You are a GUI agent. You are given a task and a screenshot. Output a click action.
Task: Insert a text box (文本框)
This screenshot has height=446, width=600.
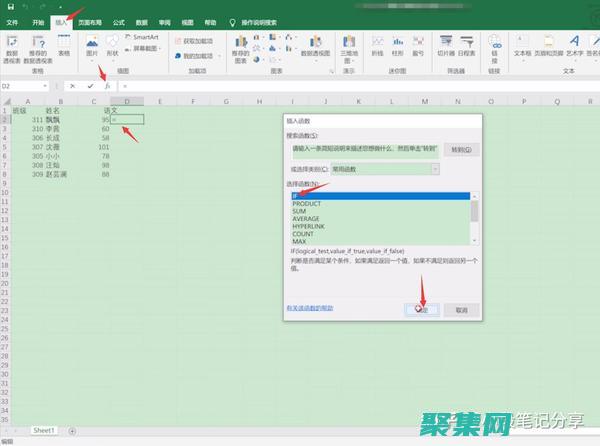[523, 45]
